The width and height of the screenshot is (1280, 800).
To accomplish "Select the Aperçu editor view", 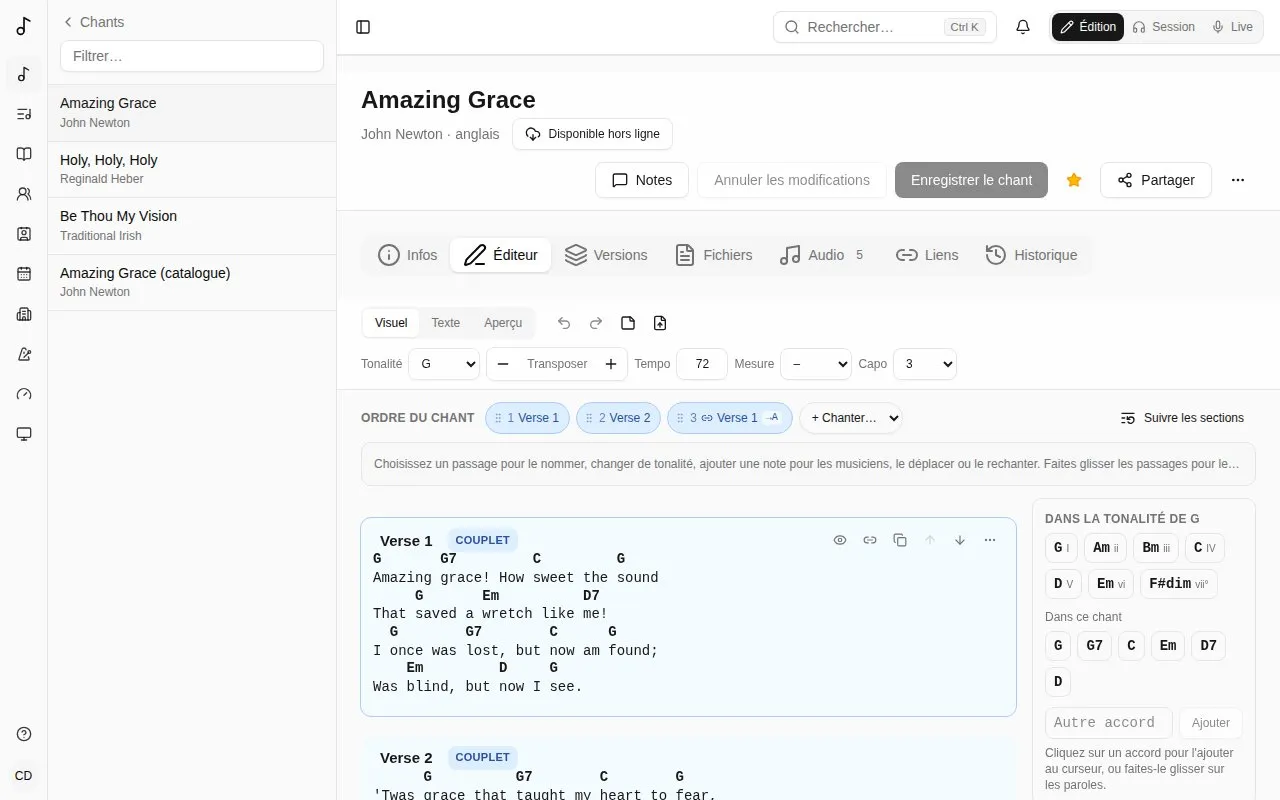I will pos(503,323).
